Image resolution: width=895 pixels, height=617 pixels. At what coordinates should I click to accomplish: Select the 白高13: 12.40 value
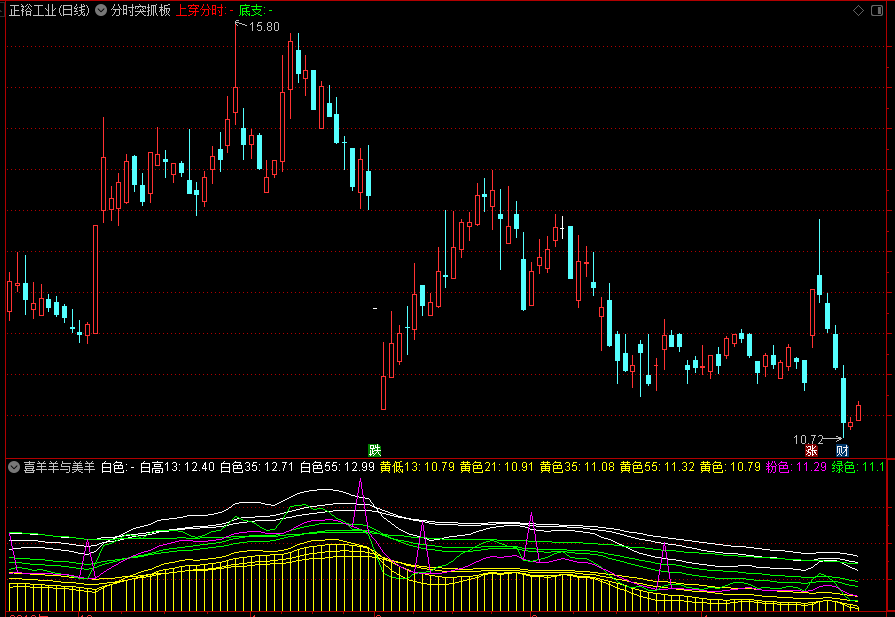coord(178,467)
